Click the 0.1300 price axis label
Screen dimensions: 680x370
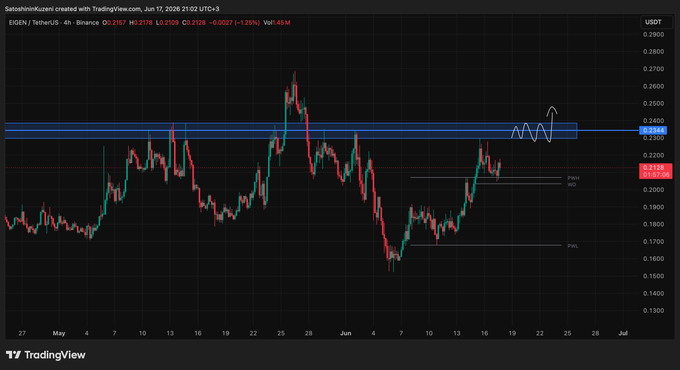click(x=654, y=311)
